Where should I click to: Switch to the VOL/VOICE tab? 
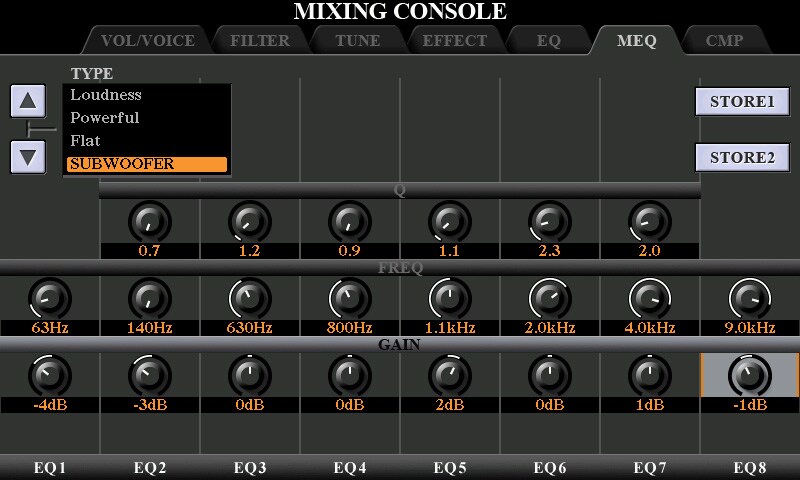pos(146,41)
